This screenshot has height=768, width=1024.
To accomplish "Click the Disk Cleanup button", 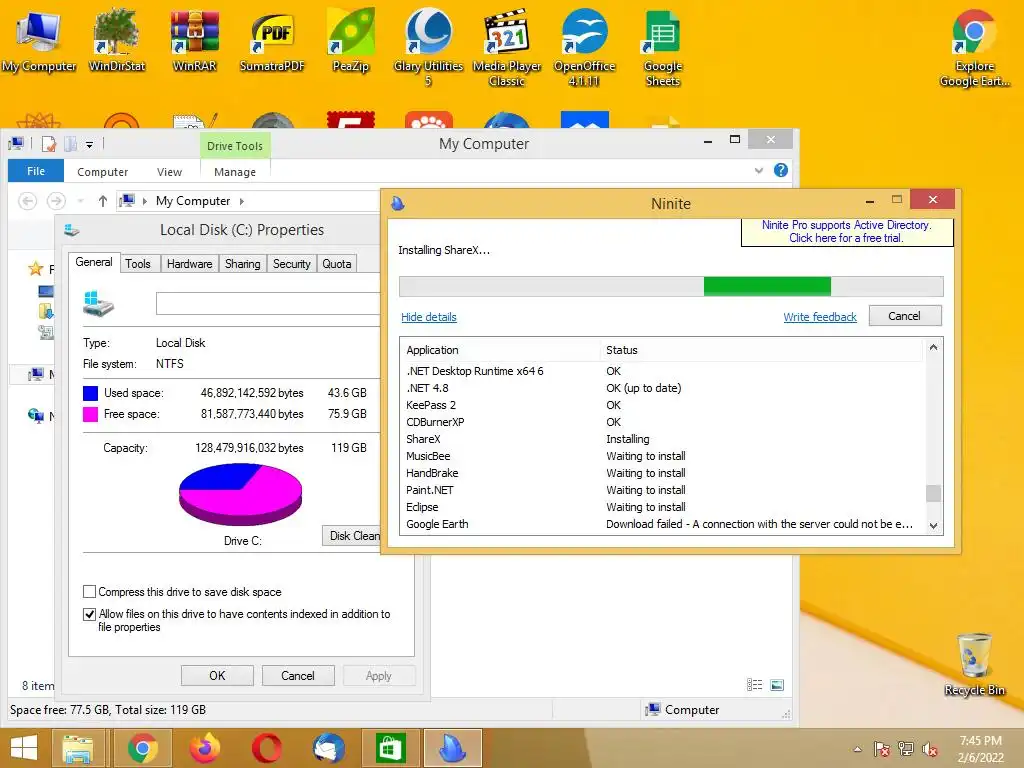I will pyautogui.click(x=351, y=536).
